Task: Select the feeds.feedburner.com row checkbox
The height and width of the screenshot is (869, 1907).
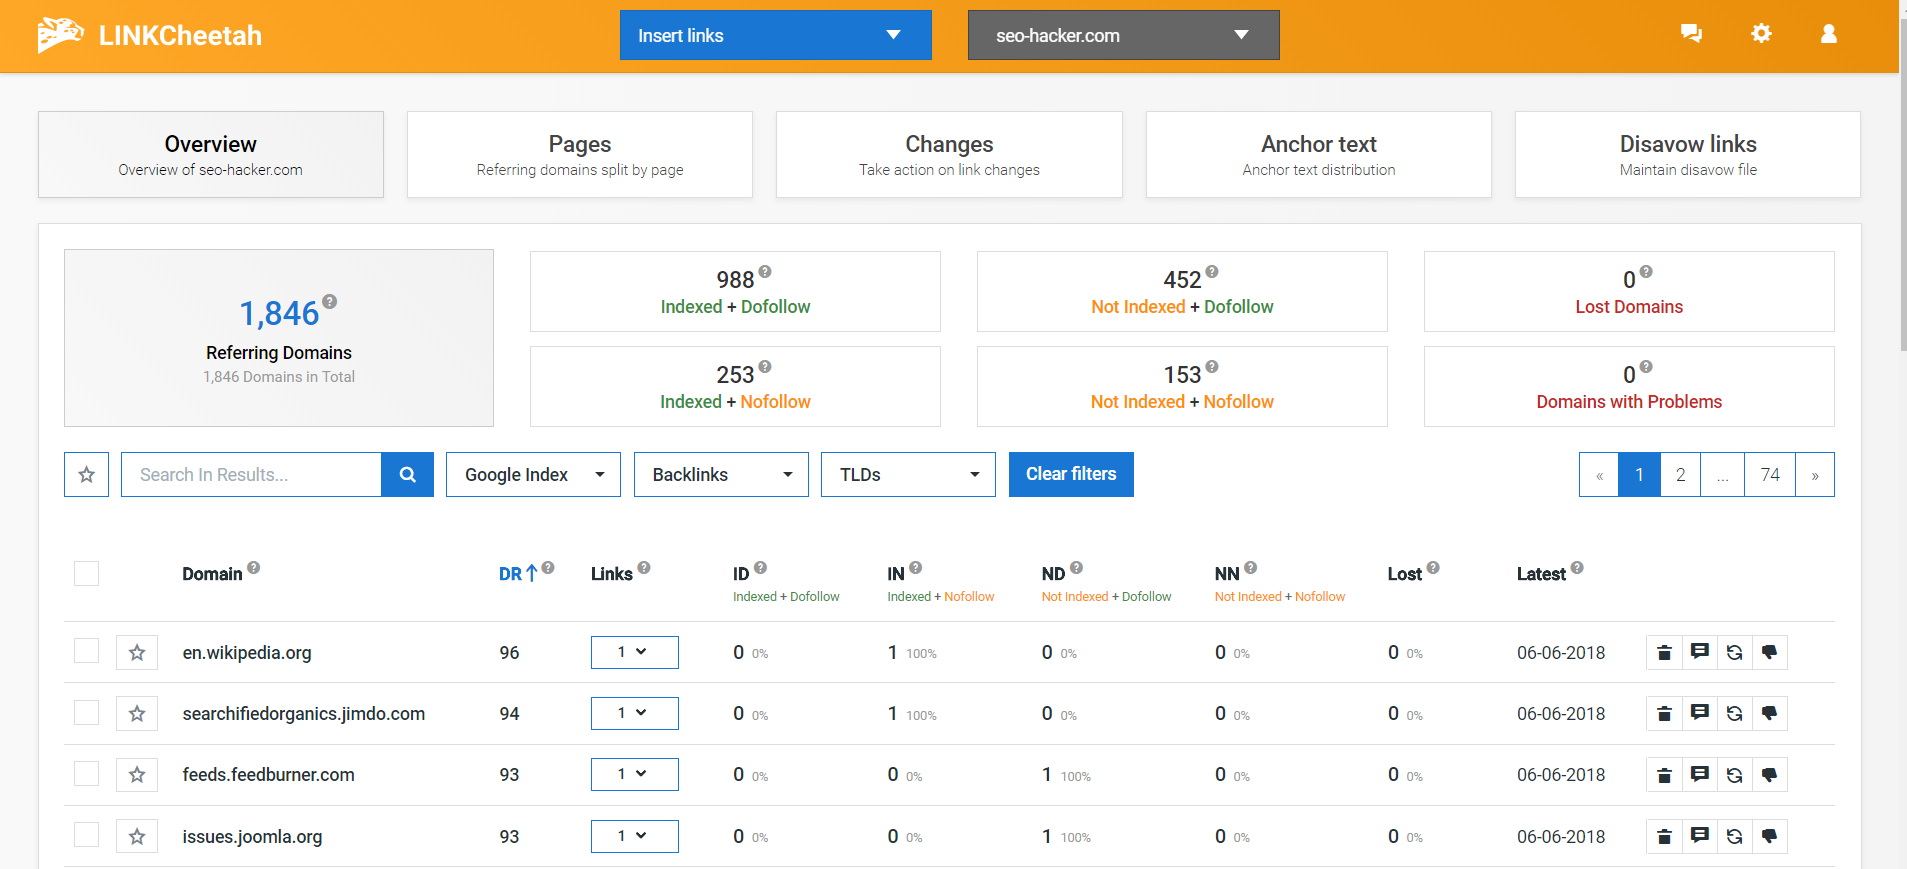Action: pyautogui.click(x=87, y=774)
